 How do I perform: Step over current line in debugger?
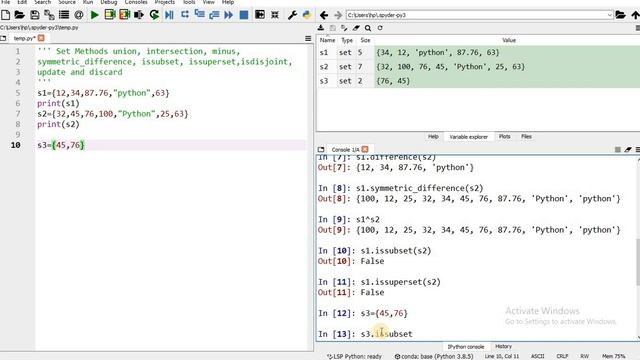[x=185, y=14]
